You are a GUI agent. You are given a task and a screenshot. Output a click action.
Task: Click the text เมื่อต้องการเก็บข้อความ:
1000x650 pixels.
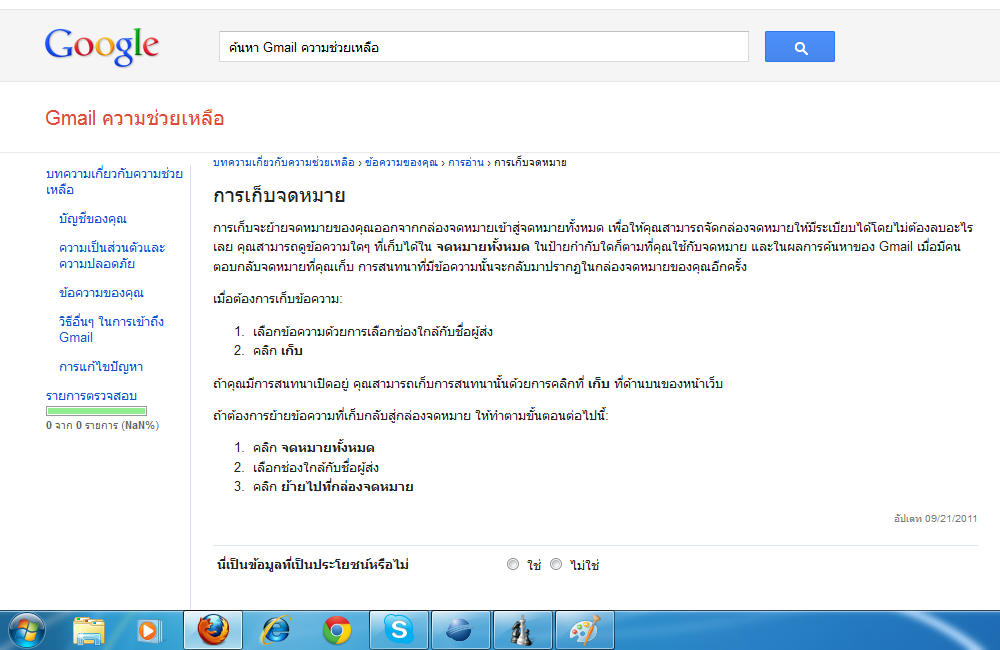[x=277, y=299]
